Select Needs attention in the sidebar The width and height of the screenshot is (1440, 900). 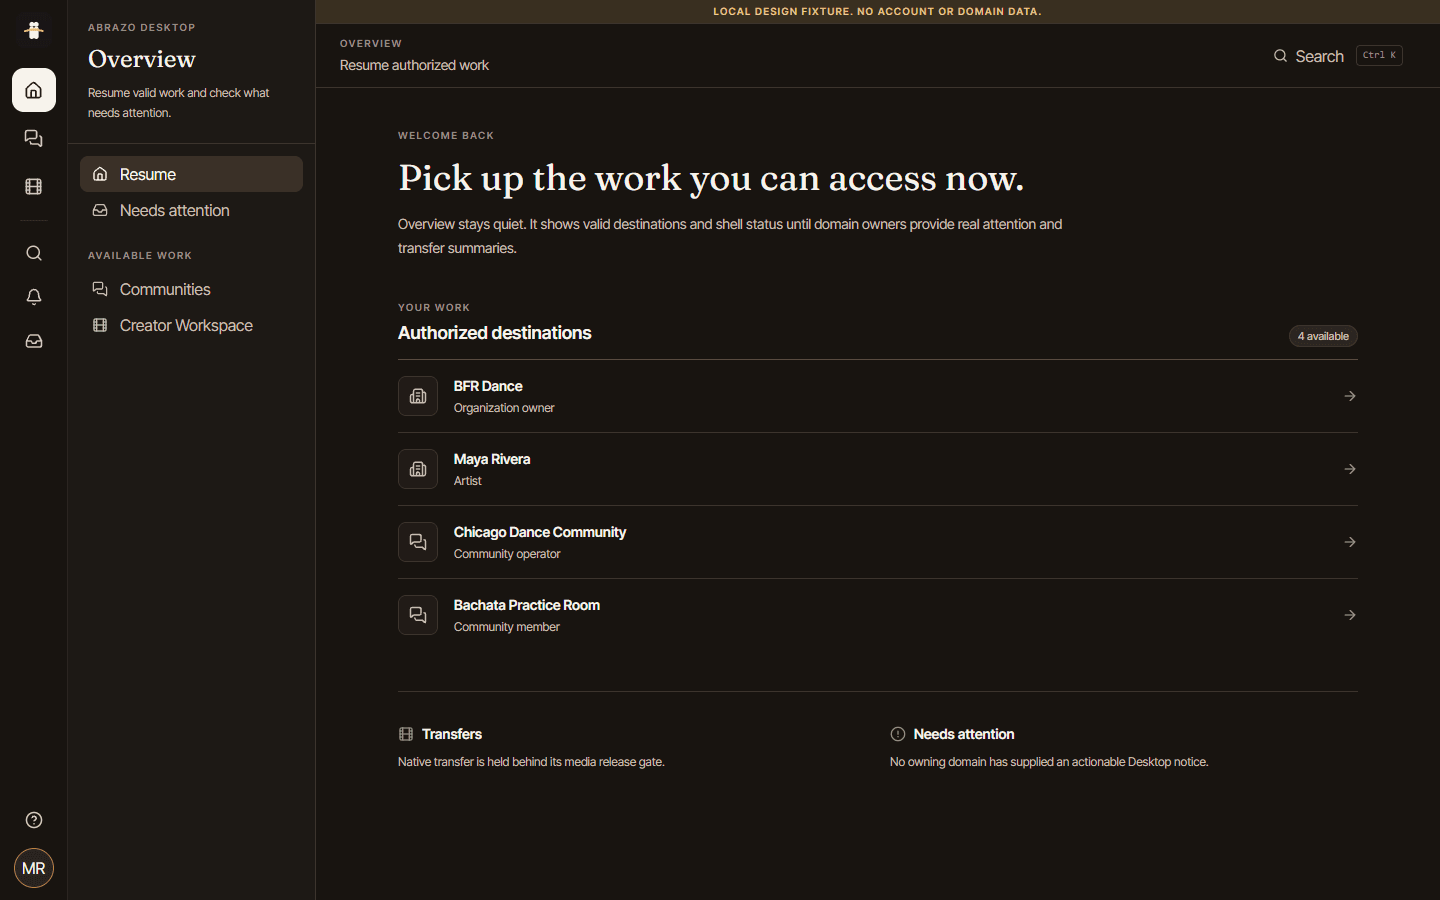pos(191,210)
